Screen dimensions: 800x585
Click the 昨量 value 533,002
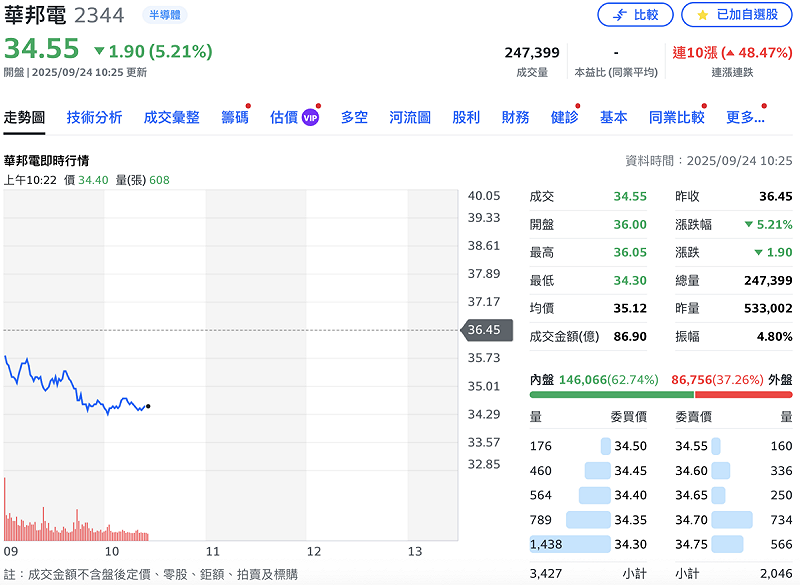pyautogui.click(x=768, y=309)
